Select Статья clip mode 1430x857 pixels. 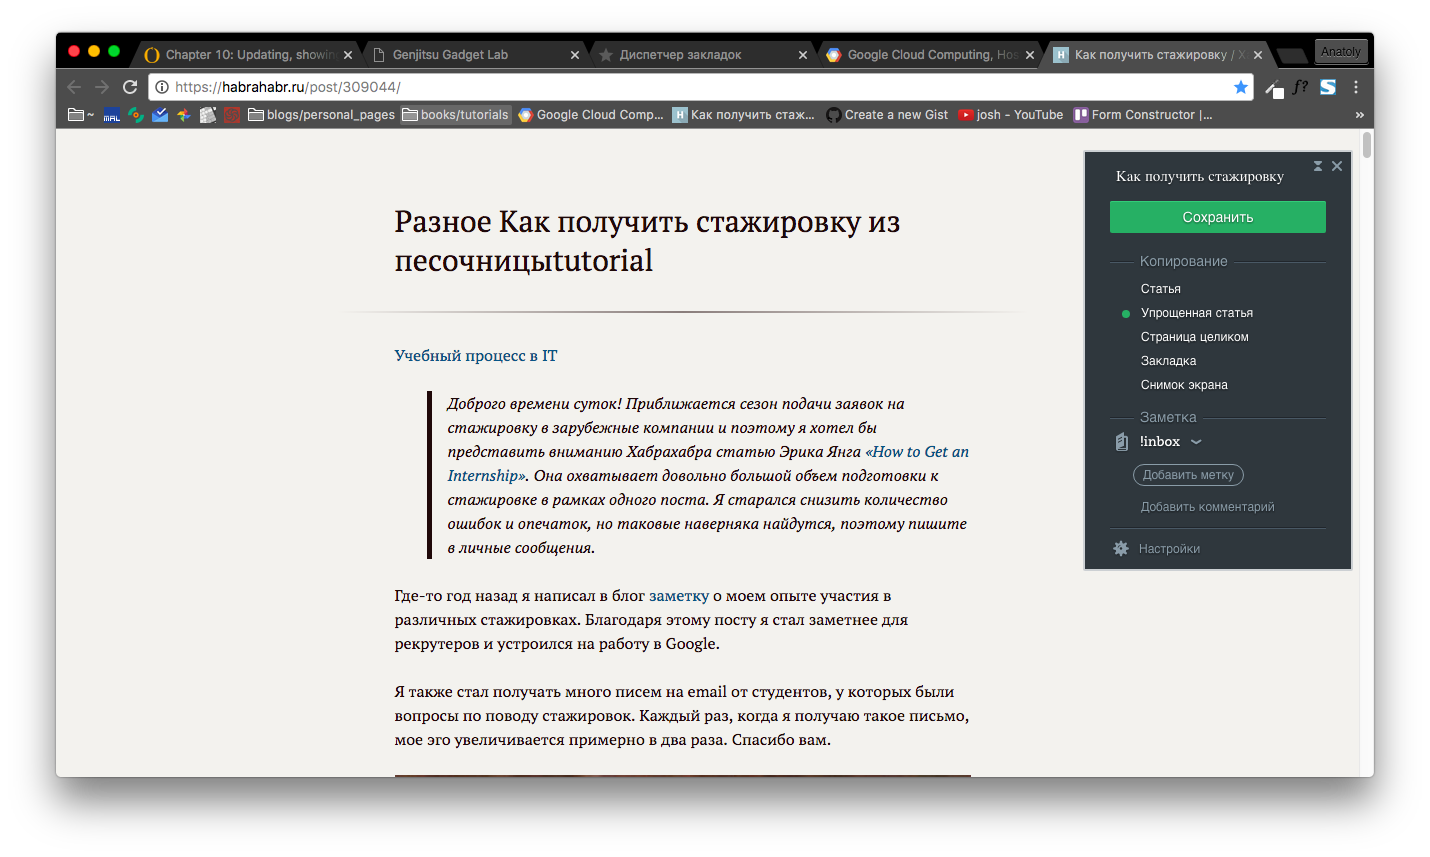(1160, 289)
